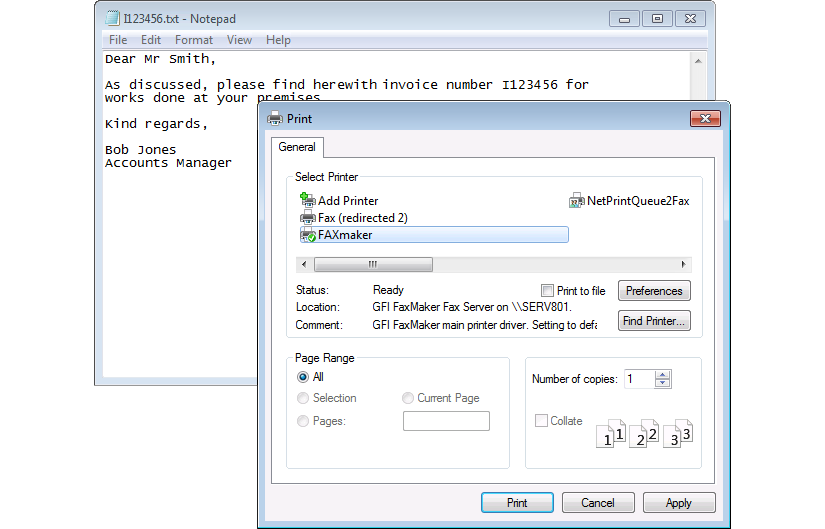Click the collate pages illustration
The image size is (825, 529).
[644, 433]
